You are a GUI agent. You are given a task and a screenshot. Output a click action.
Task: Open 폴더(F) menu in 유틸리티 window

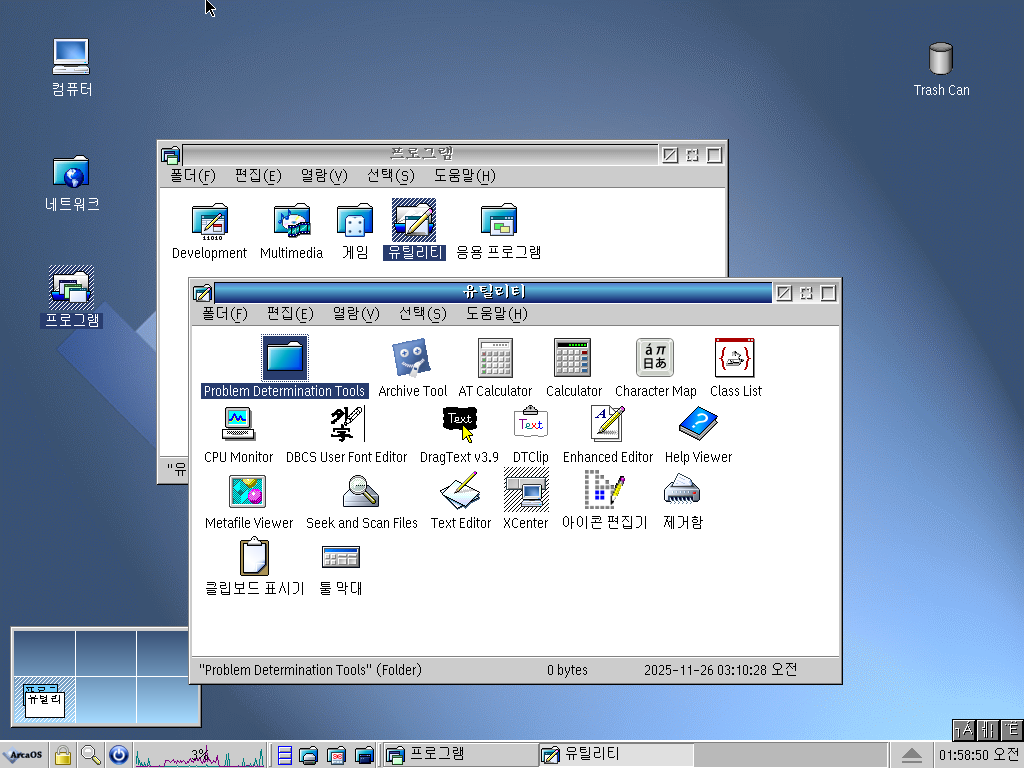tap(224, 314)
